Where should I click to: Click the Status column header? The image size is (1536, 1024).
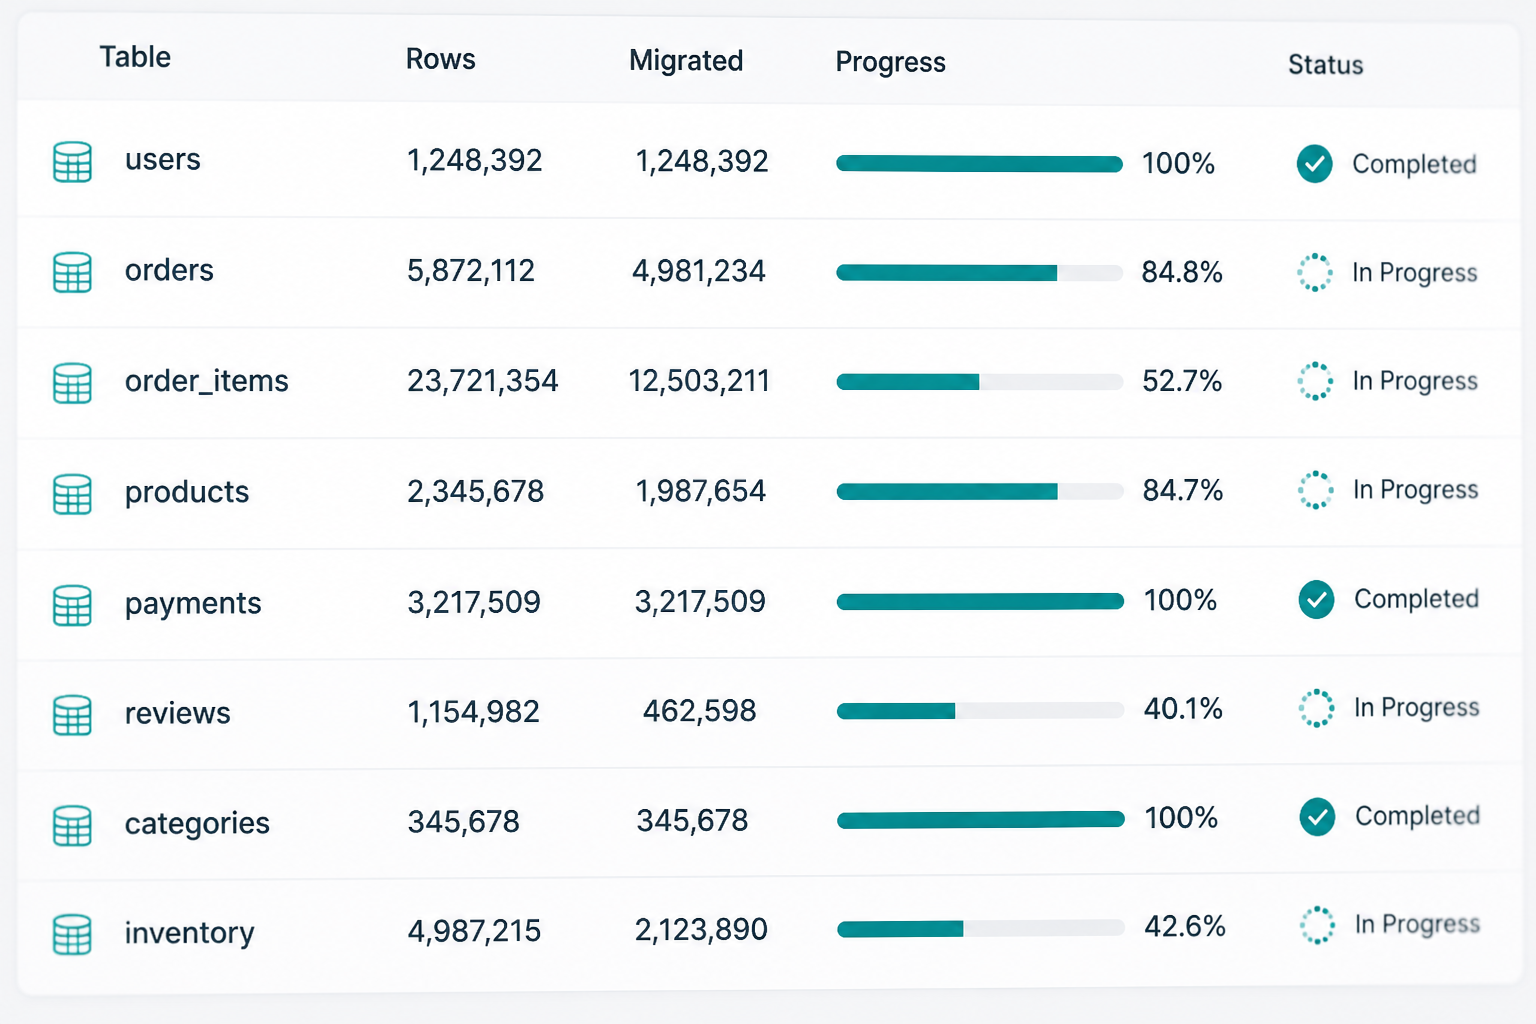point(1326,65)
